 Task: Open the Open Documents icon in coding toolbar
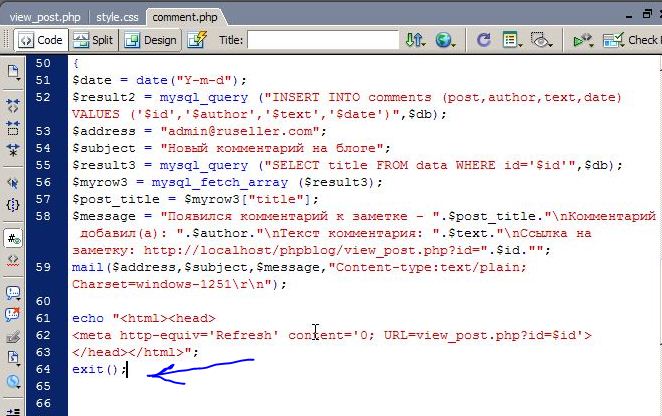[13, 72]
